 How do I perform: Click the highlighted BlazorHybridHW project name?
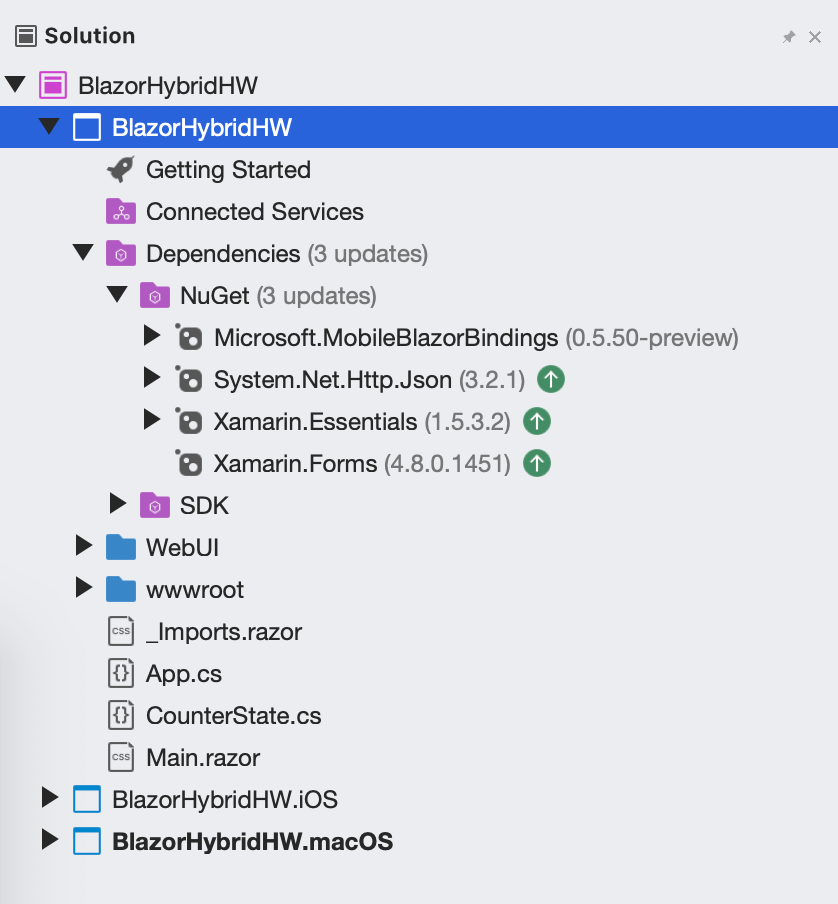202,128
